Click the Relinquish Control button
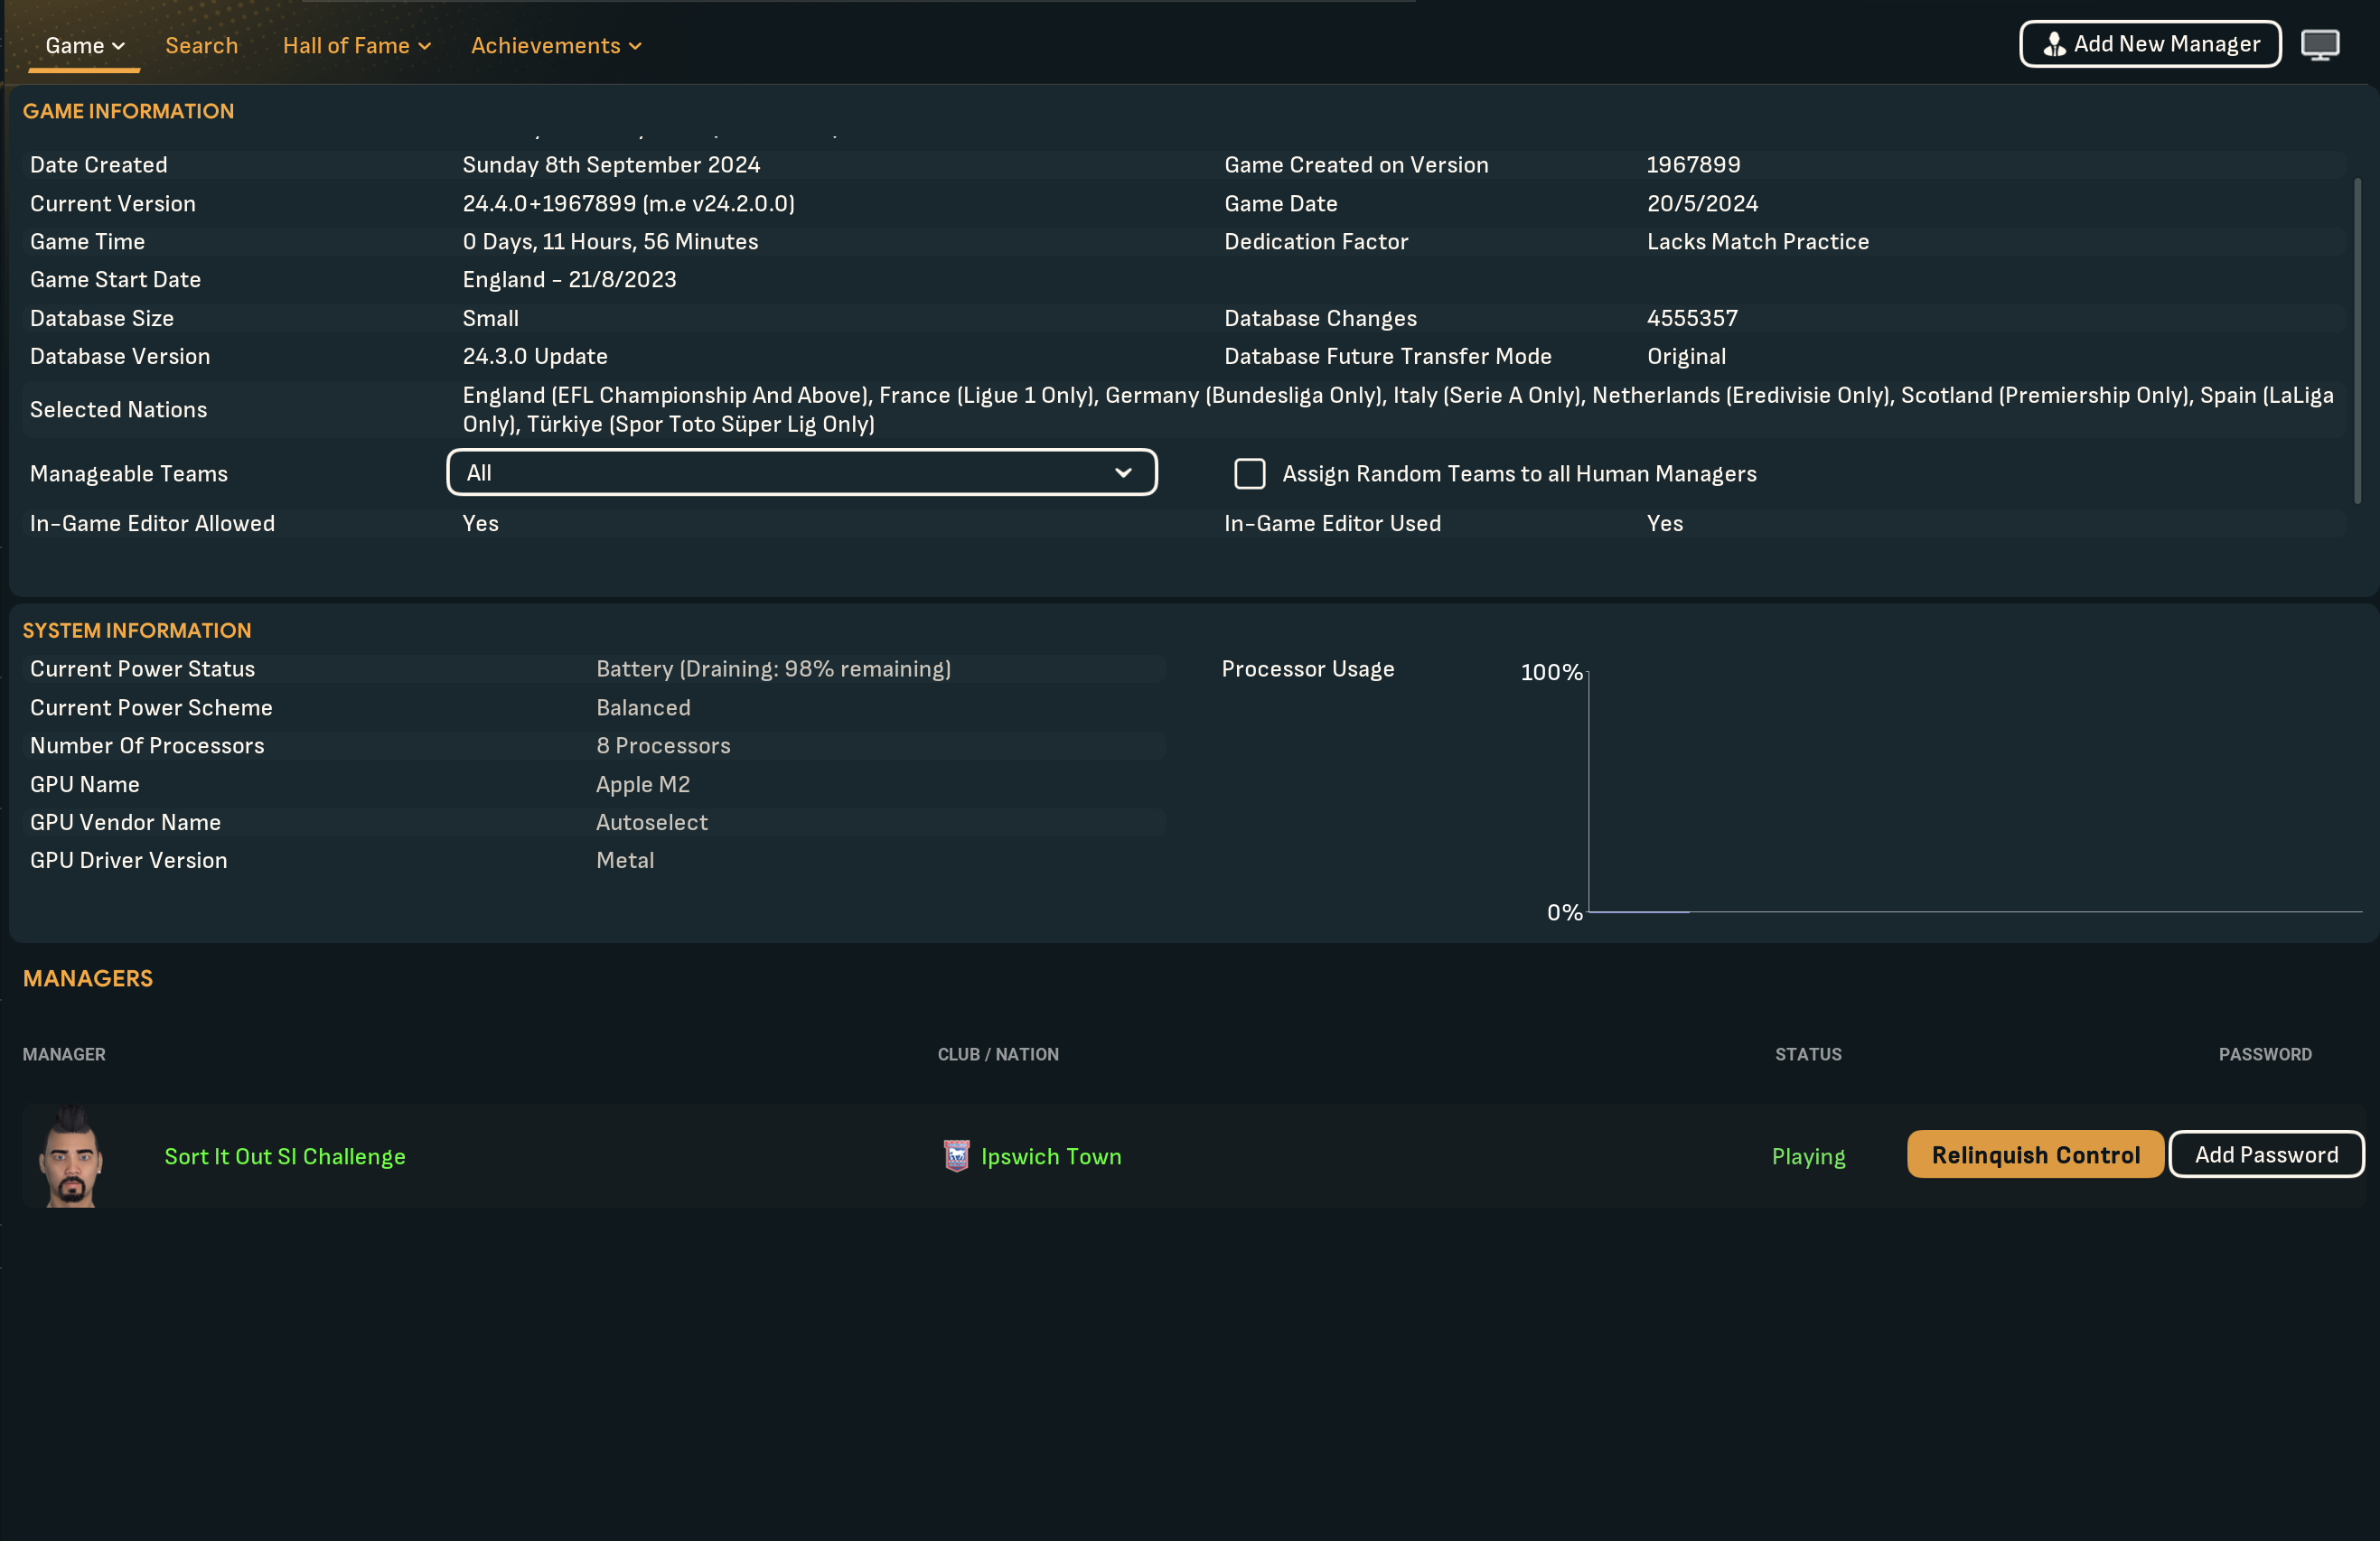 (x=2035, y=1155)
